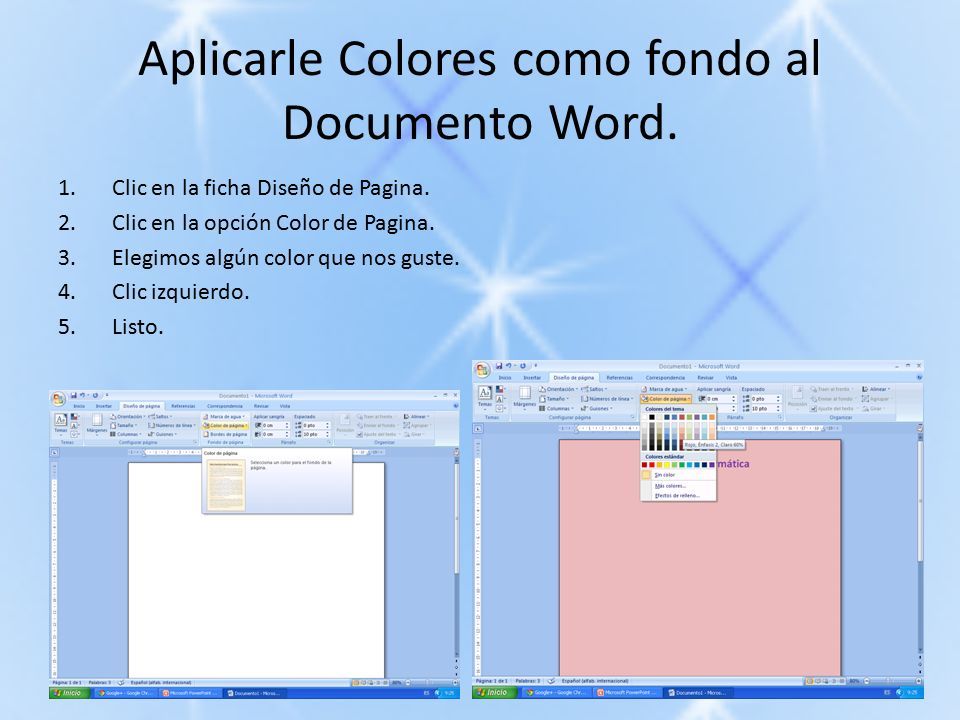Click tab selector beside ruler, pink-page window
The height and width of the screenshot is (720, 960).
pos(478,429)
